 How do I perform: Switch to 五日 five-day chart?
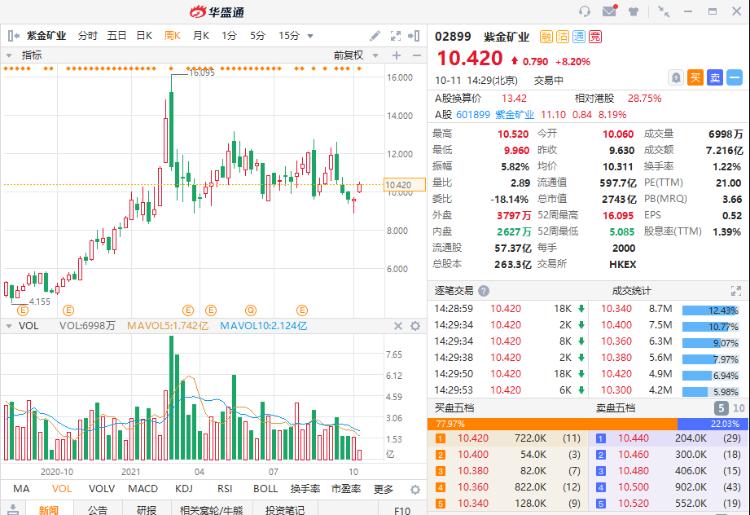(x=116, y=36)
